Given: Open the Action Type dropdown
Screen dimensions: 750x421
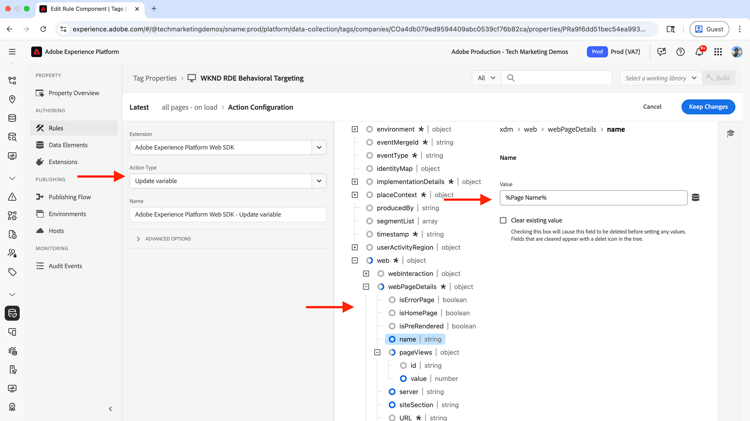Looking at the screenshot, I should [x=228, y=181].
